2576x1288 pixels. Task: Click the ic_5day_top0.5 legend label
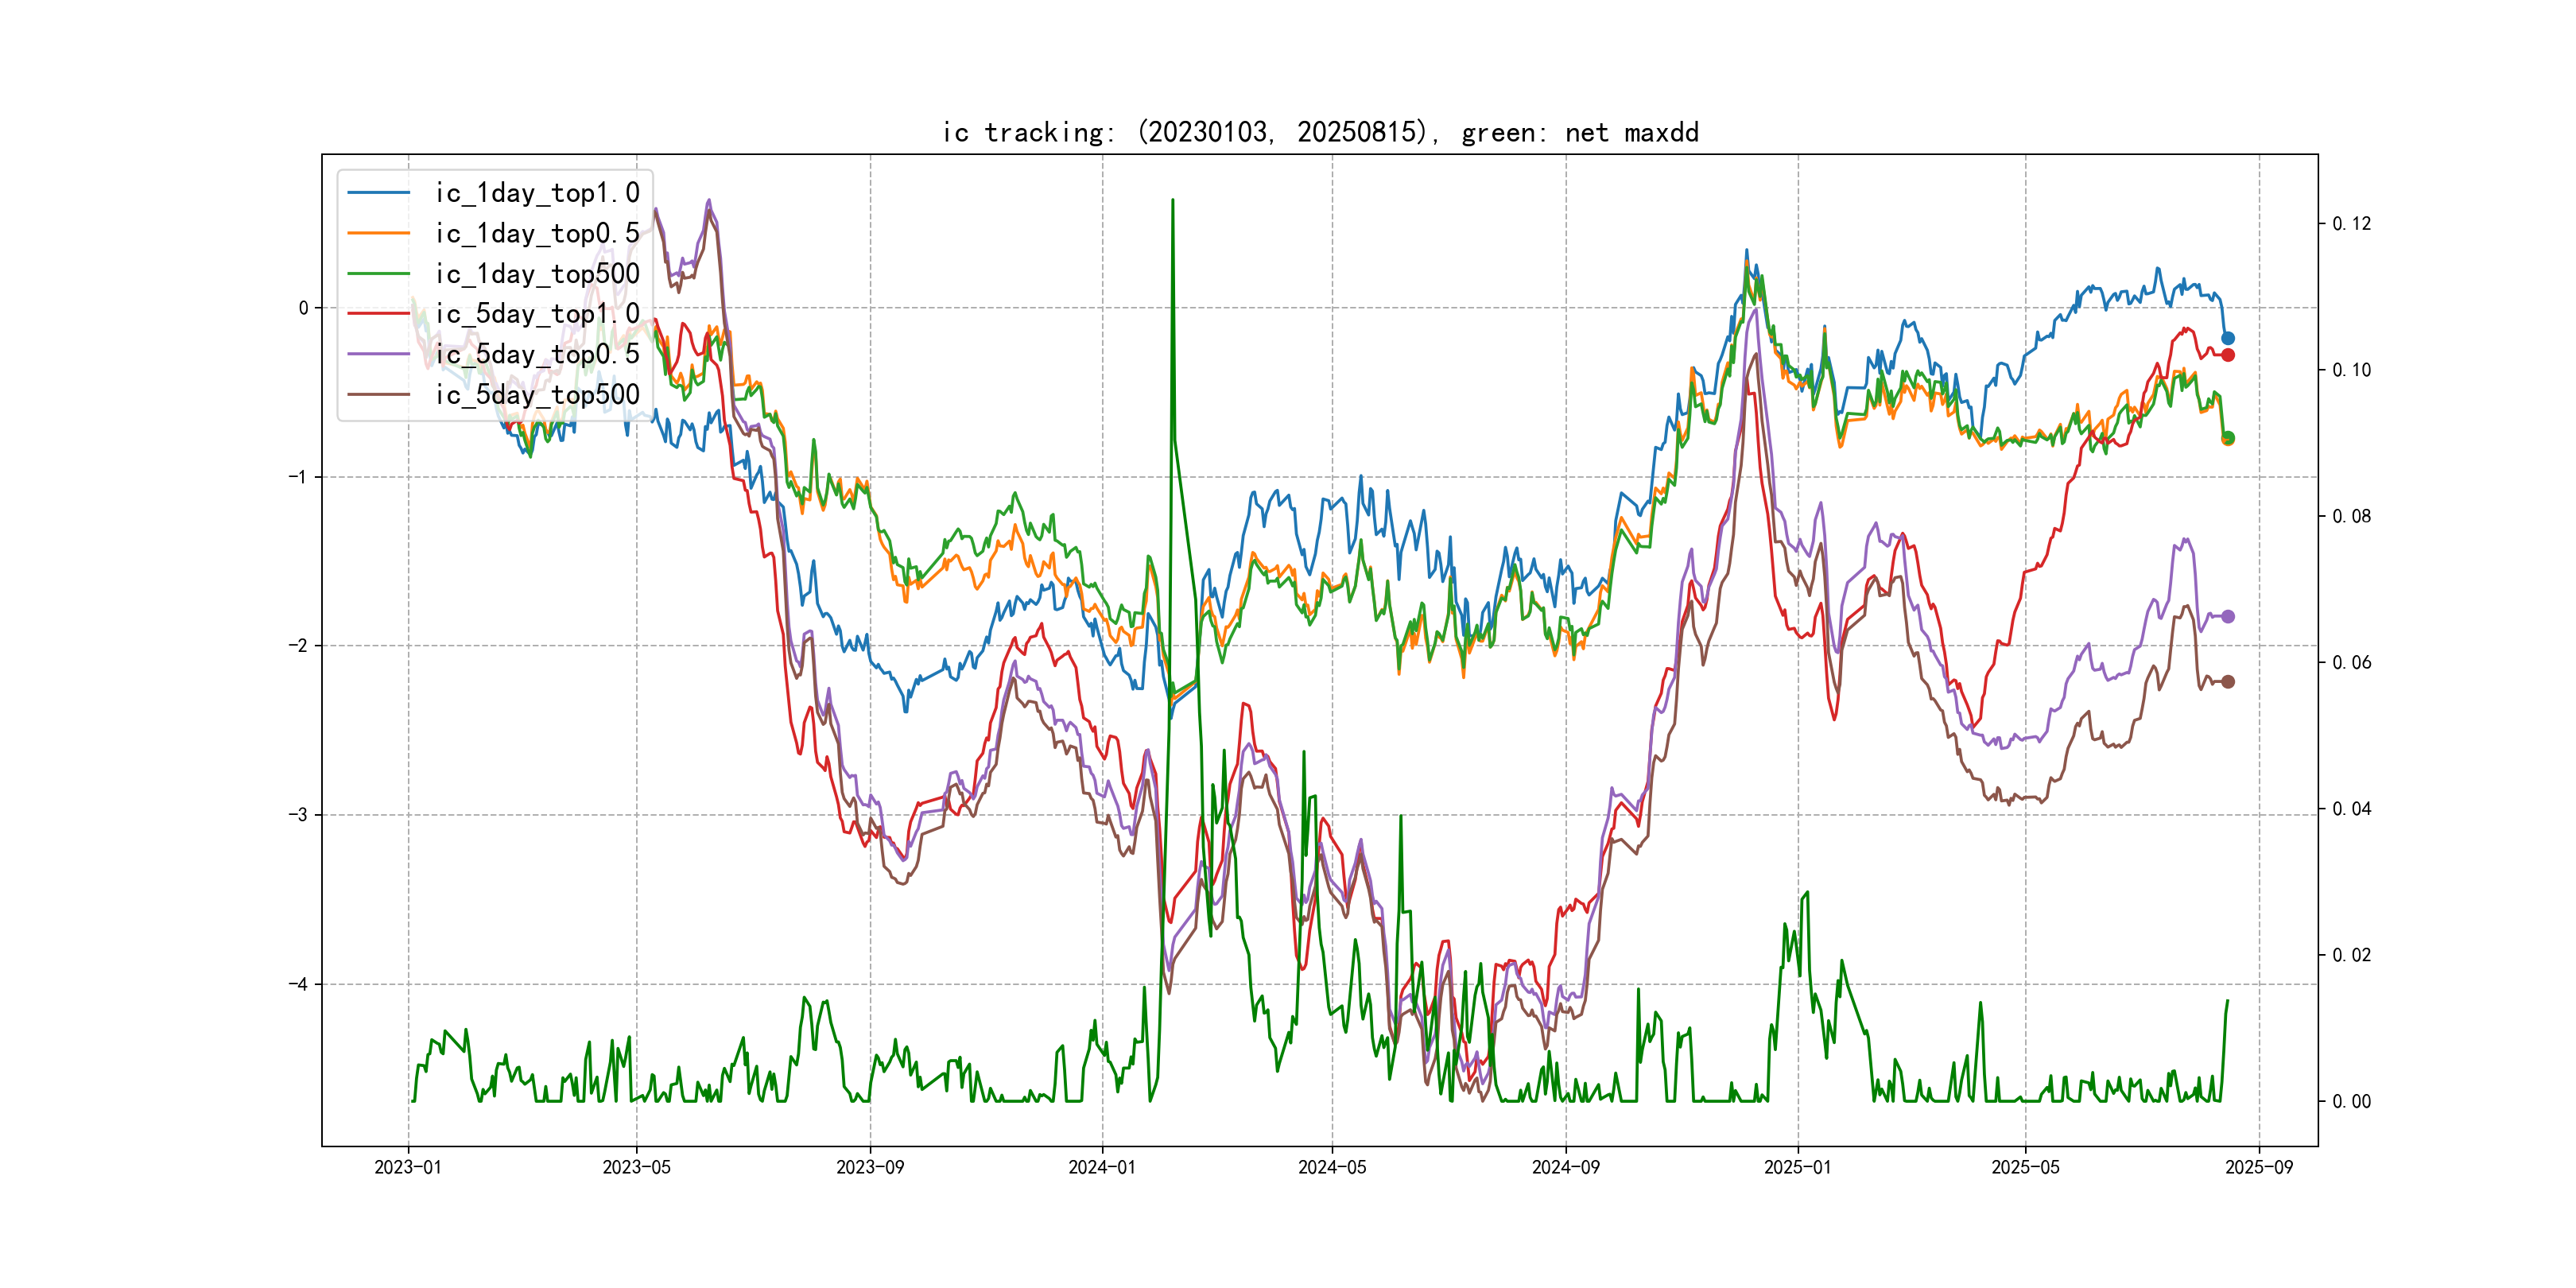point(537,354)
